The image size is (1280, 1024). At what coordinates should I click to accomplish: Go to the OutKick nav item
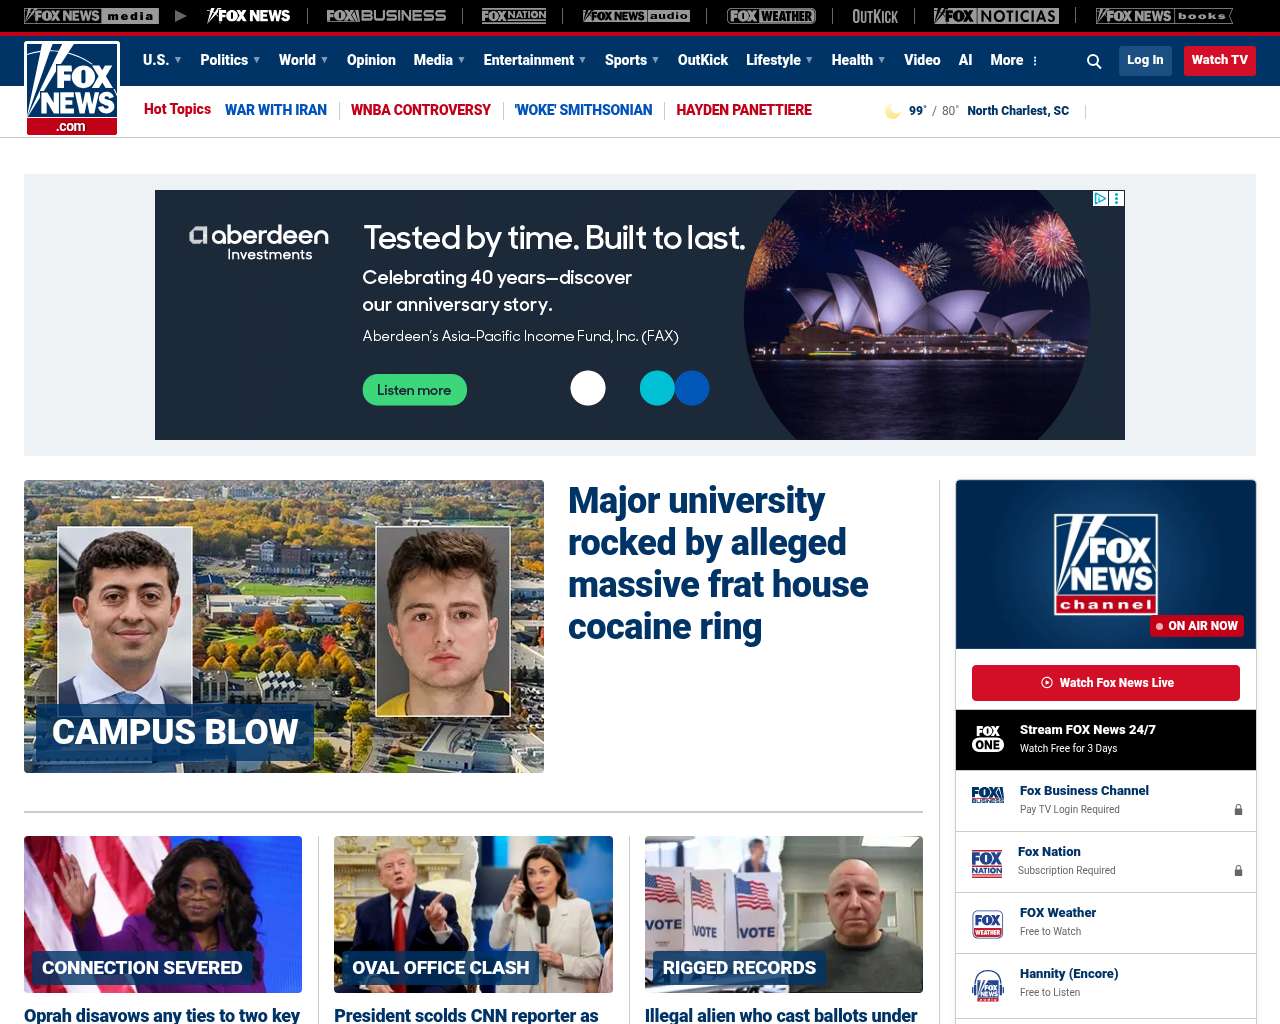pos(703,60)
